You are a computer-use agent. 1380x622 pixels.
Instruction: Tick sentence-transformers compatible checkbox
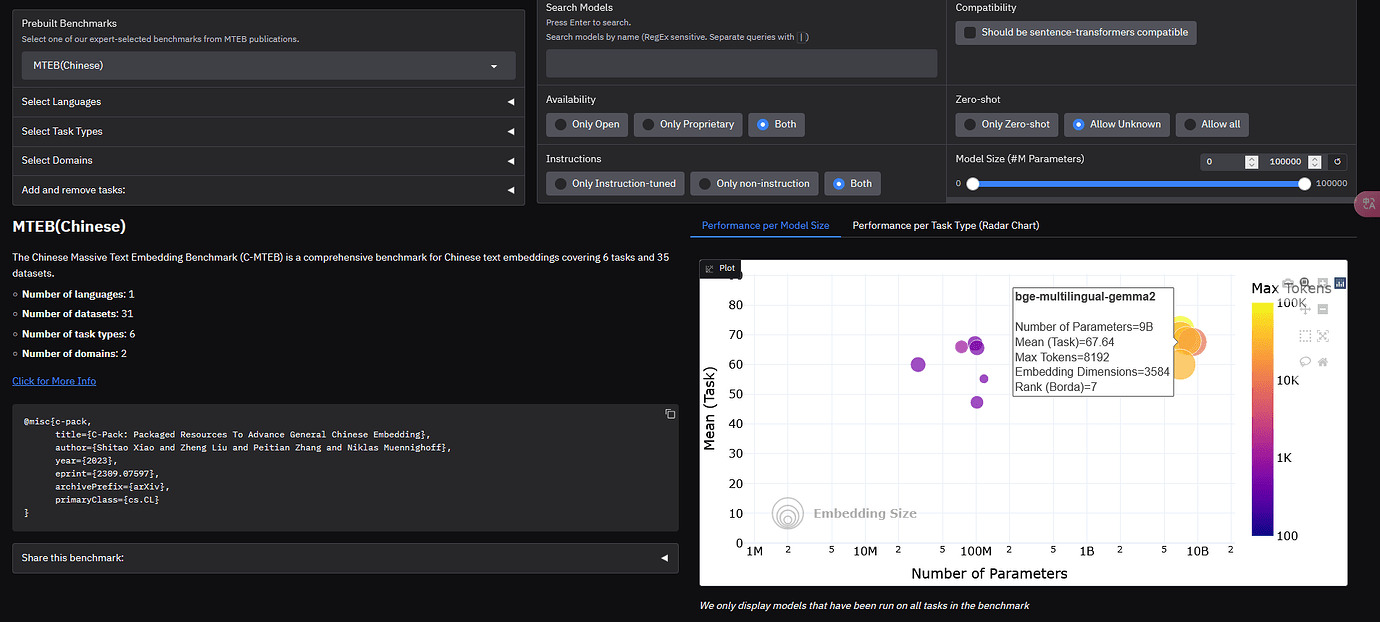[968, 33]
